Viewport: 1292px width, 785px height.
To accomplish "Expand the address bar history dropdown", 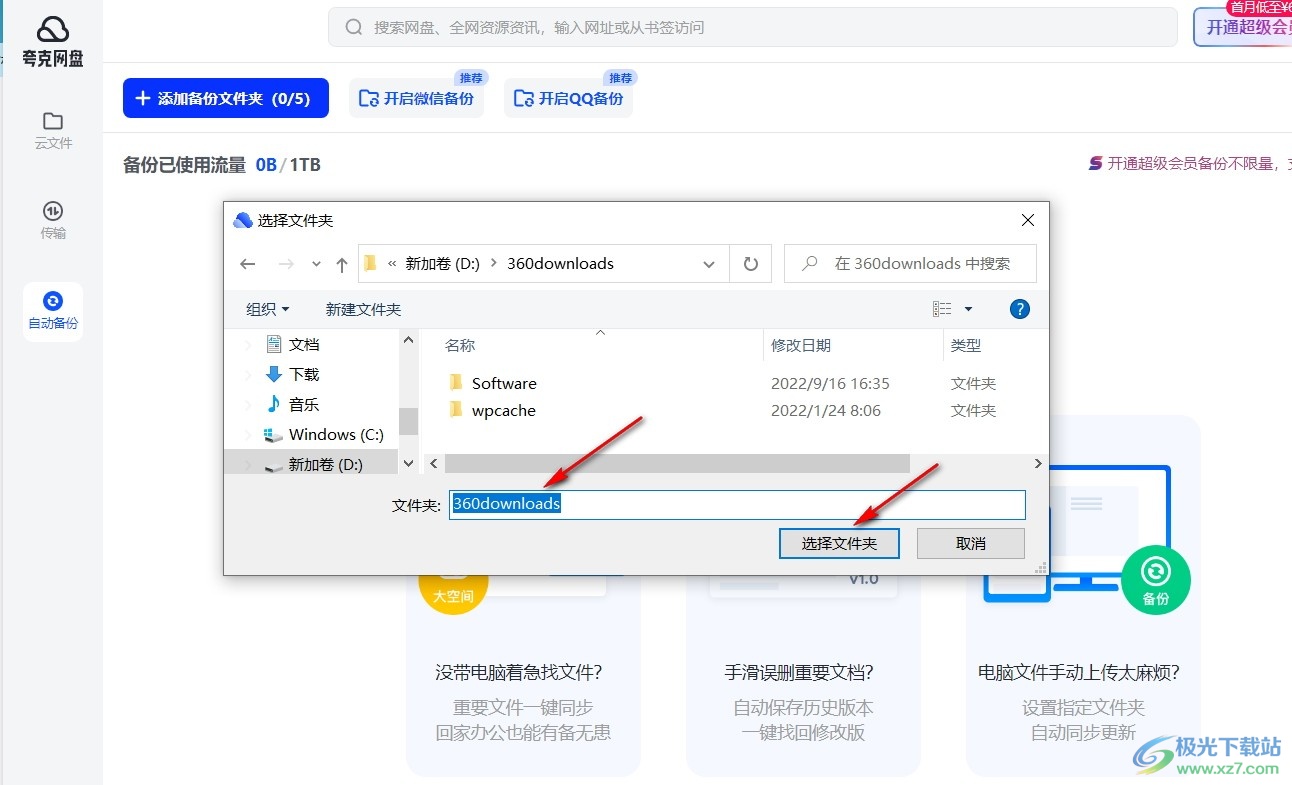I will (709, 264).
